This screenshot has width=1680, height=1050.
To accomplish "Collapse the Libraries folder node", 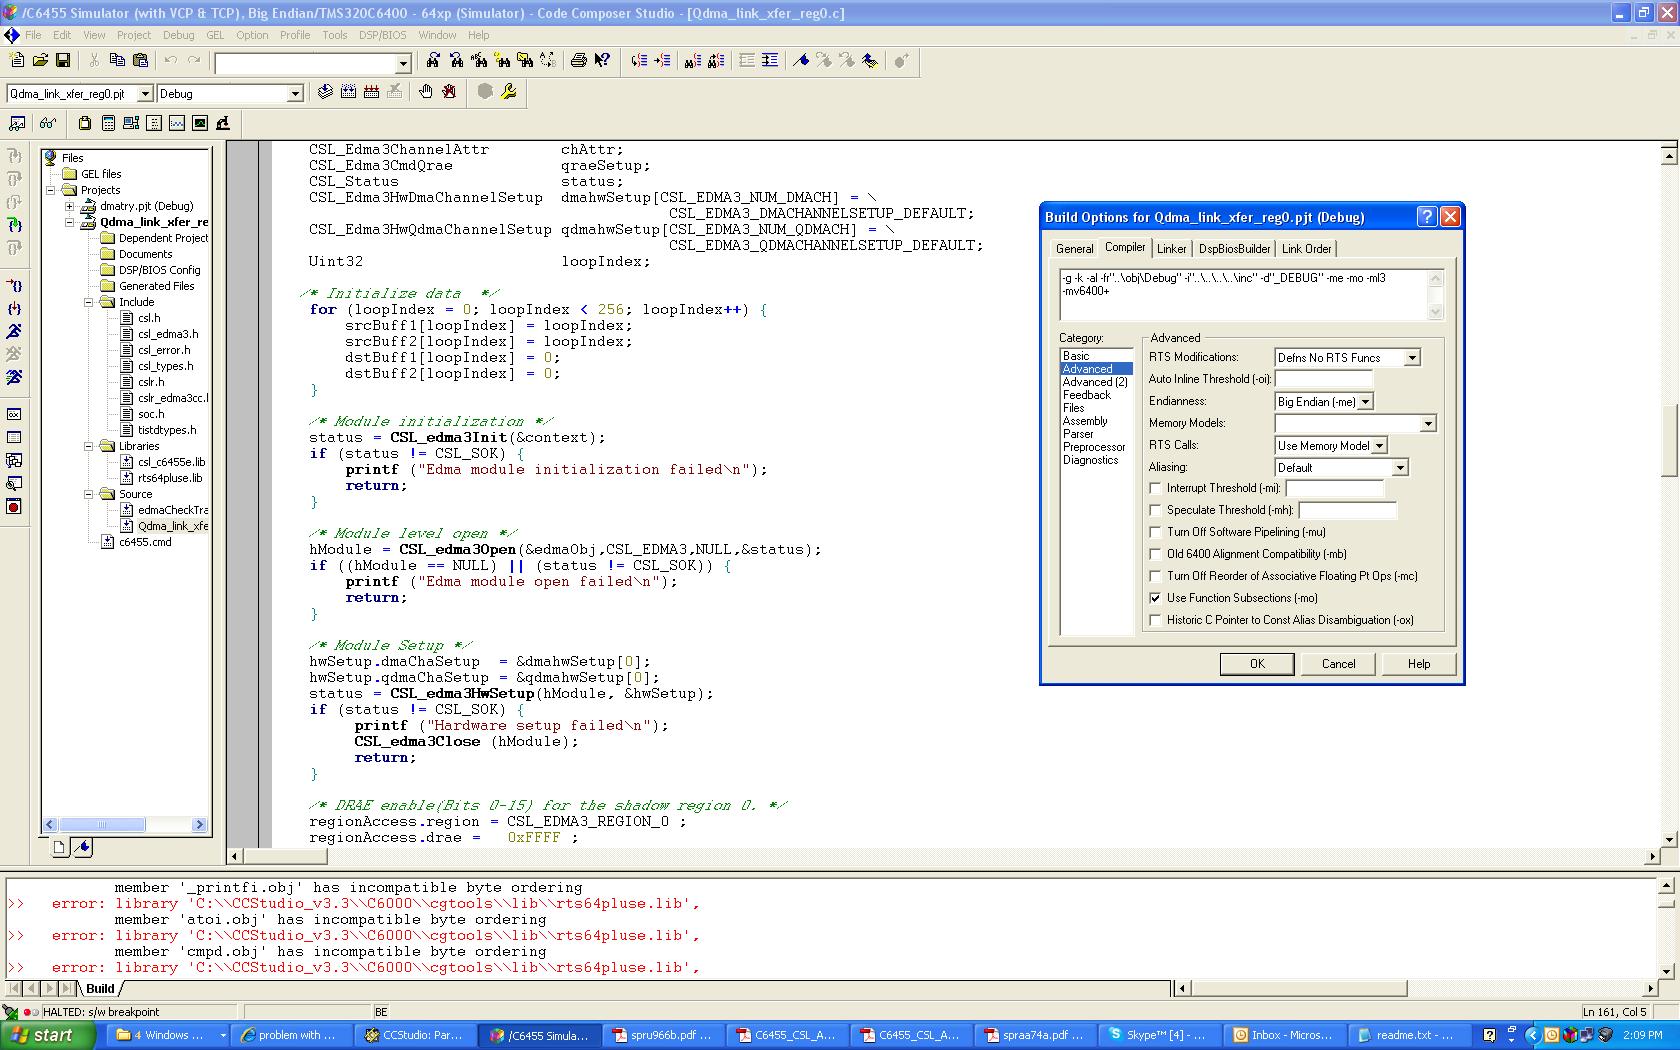I will tap(88, 446).
